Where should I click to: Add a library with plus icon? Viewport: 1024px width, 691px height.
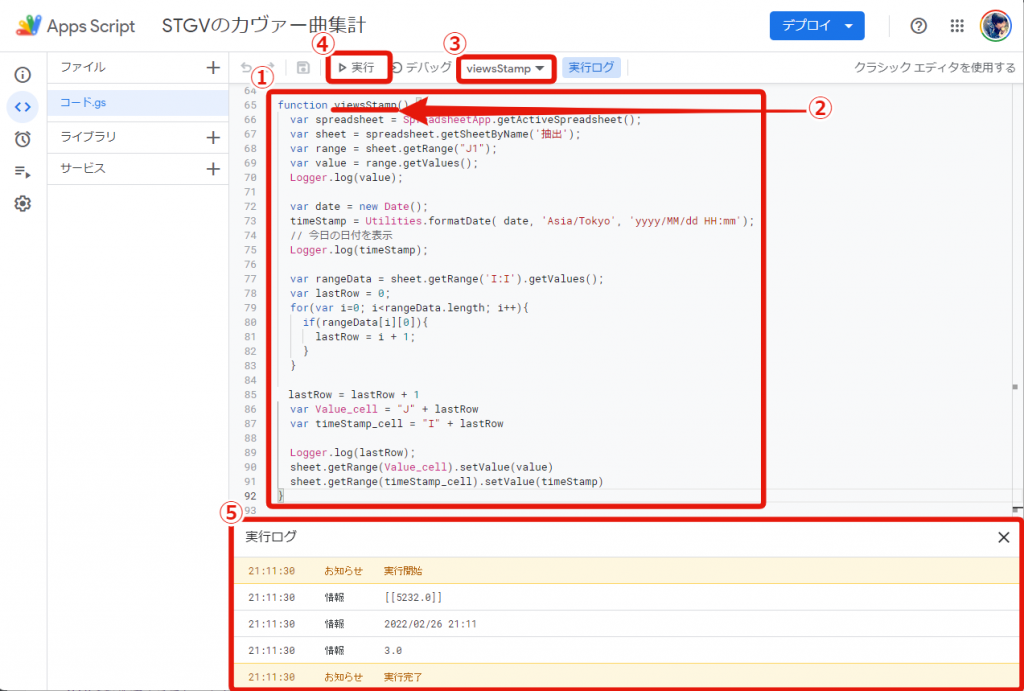point(212,137)
